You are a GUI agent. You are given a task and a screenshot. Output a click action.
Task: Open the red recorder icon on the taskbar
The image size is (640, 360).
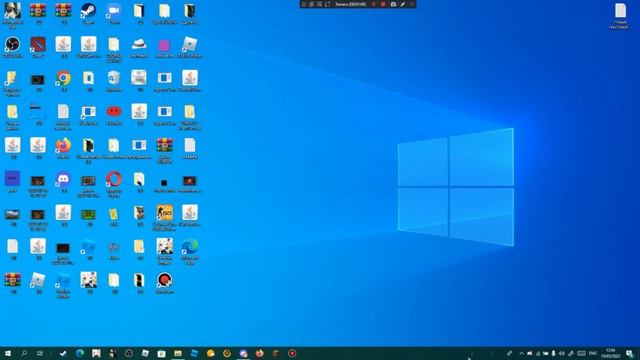pos(292,353)
